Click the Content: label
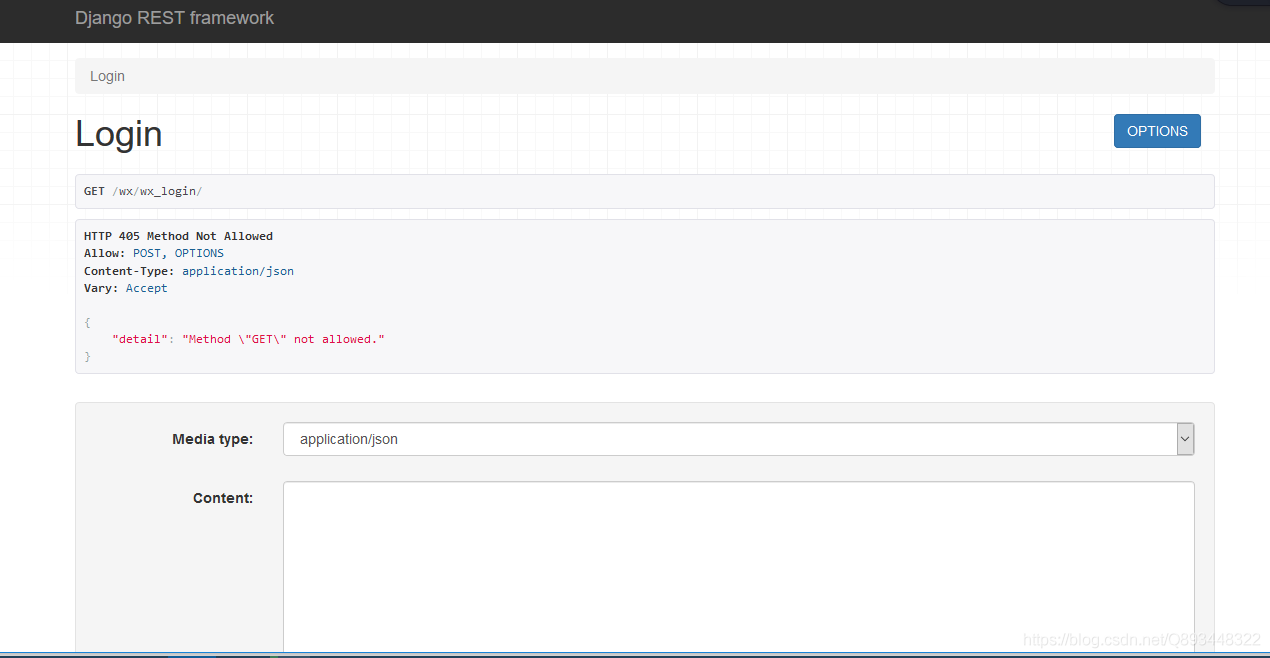Screen dimensions: 1270x658 (223, 498)
